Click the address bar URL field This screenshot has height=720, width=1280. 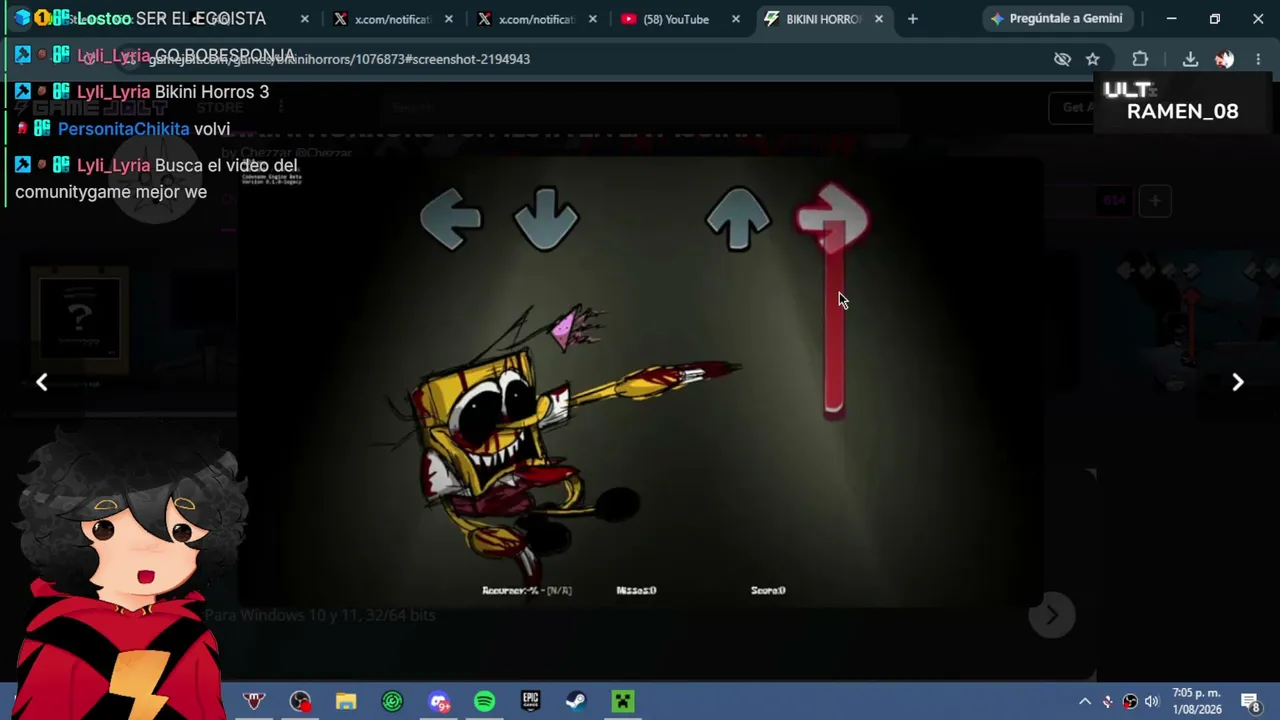590,59
